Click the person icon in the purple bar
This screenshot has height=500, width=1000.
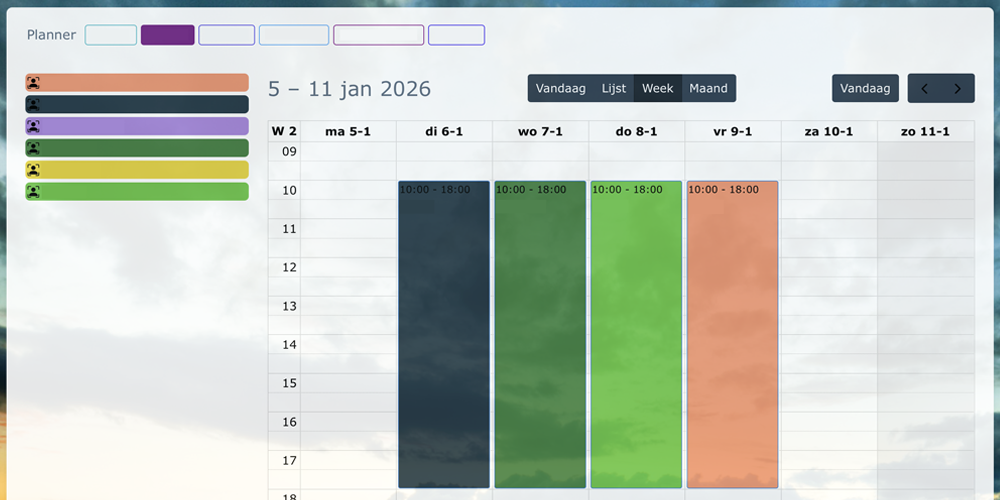coord(33,126)
